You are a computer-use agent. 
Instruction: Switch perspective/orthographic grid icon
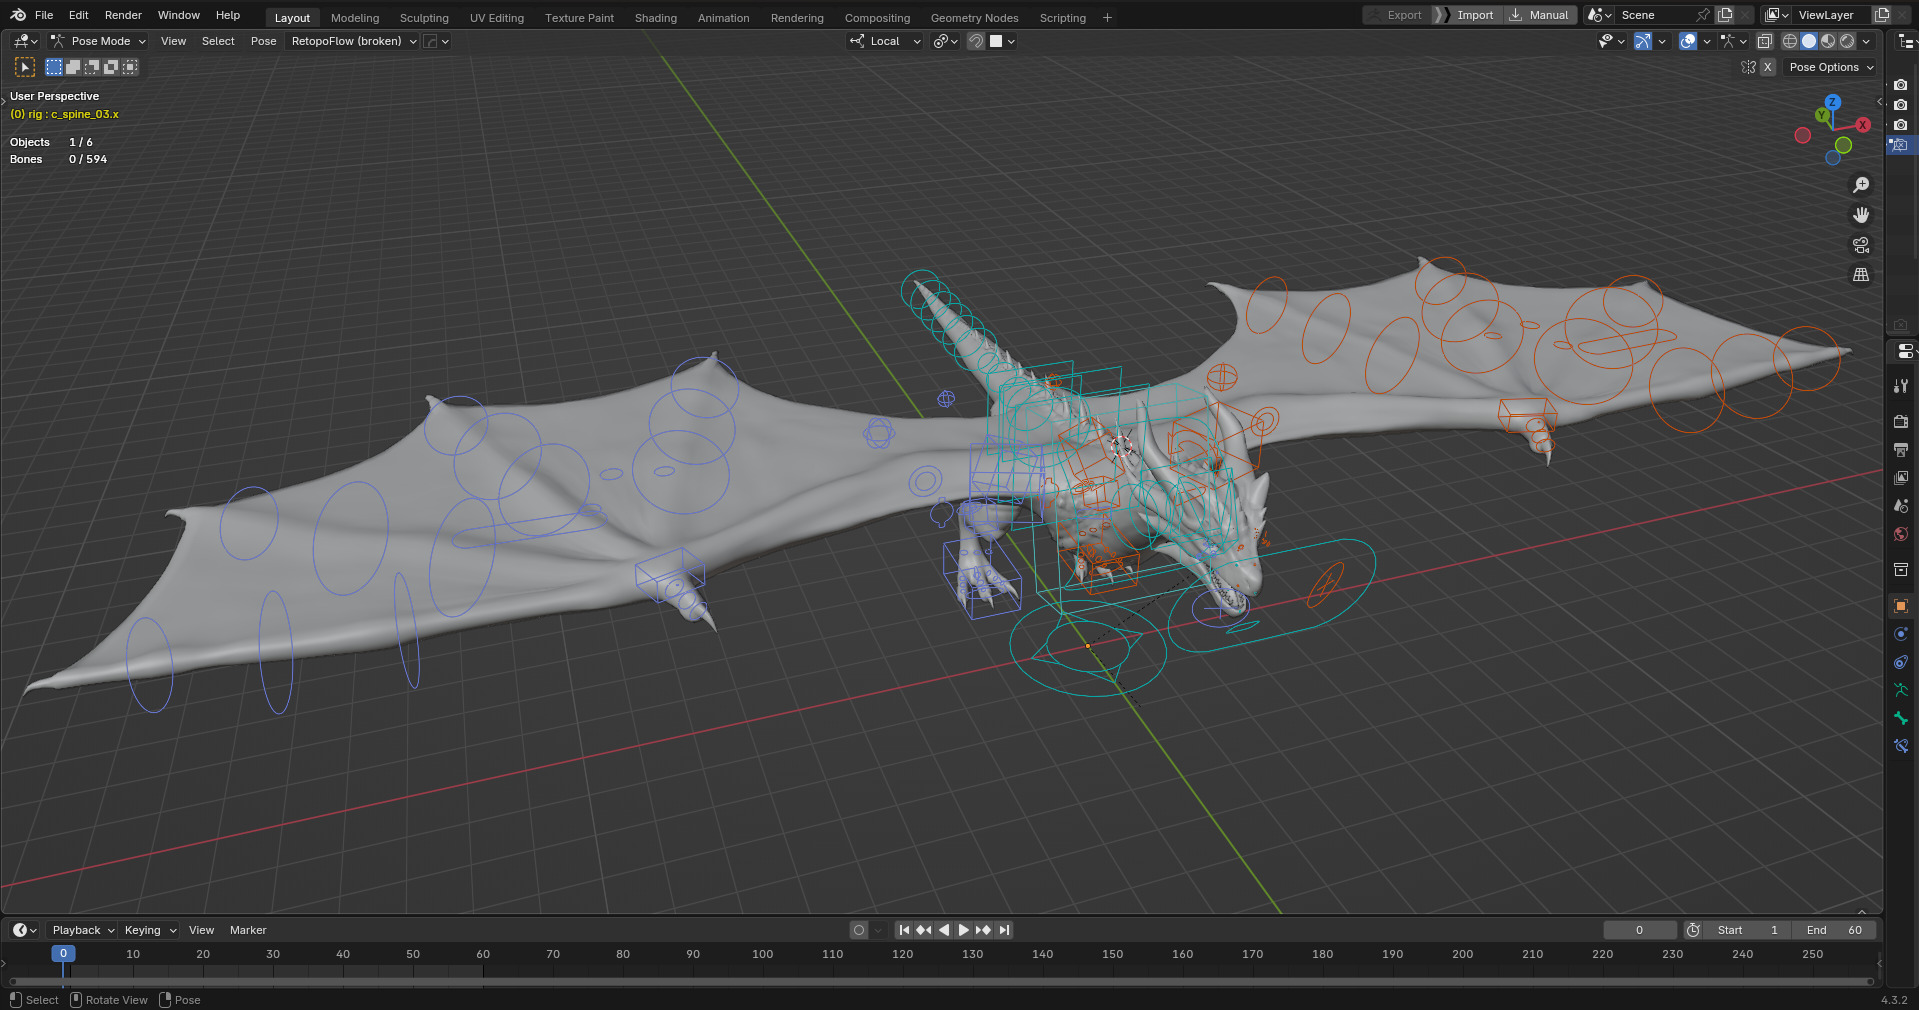[1861, 275]
